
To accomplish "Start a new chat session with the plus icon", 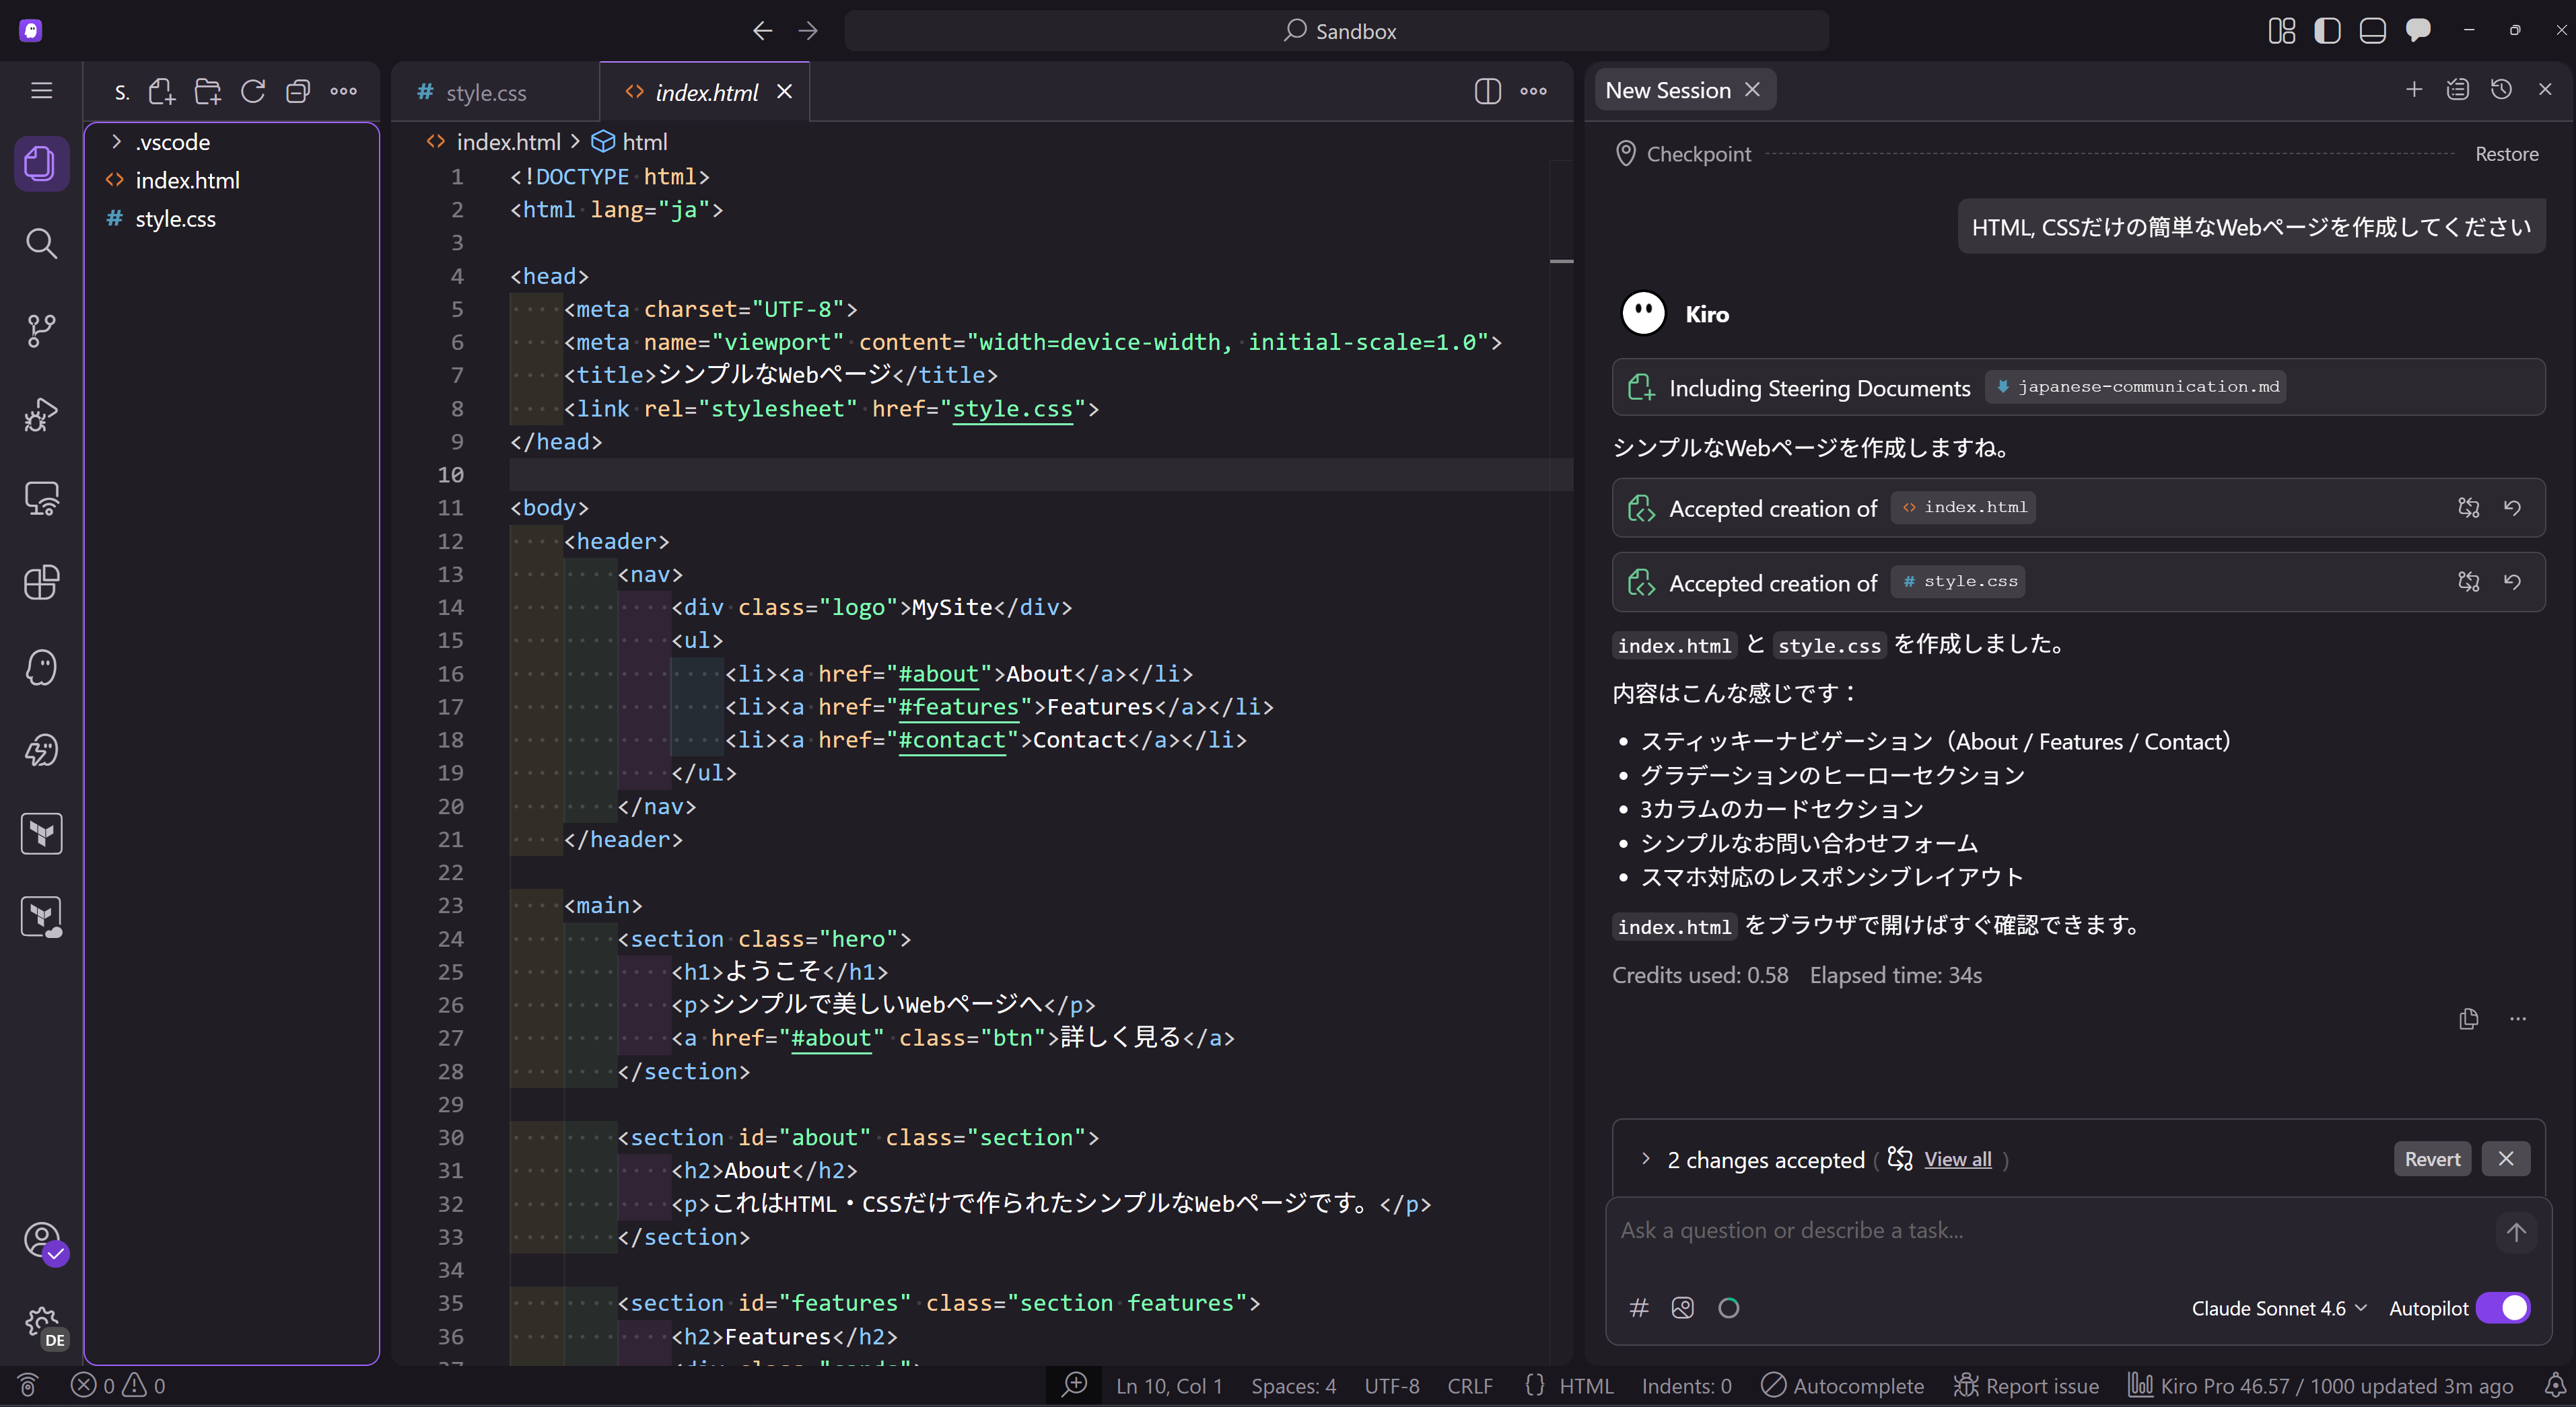I will pos(2413,89).
